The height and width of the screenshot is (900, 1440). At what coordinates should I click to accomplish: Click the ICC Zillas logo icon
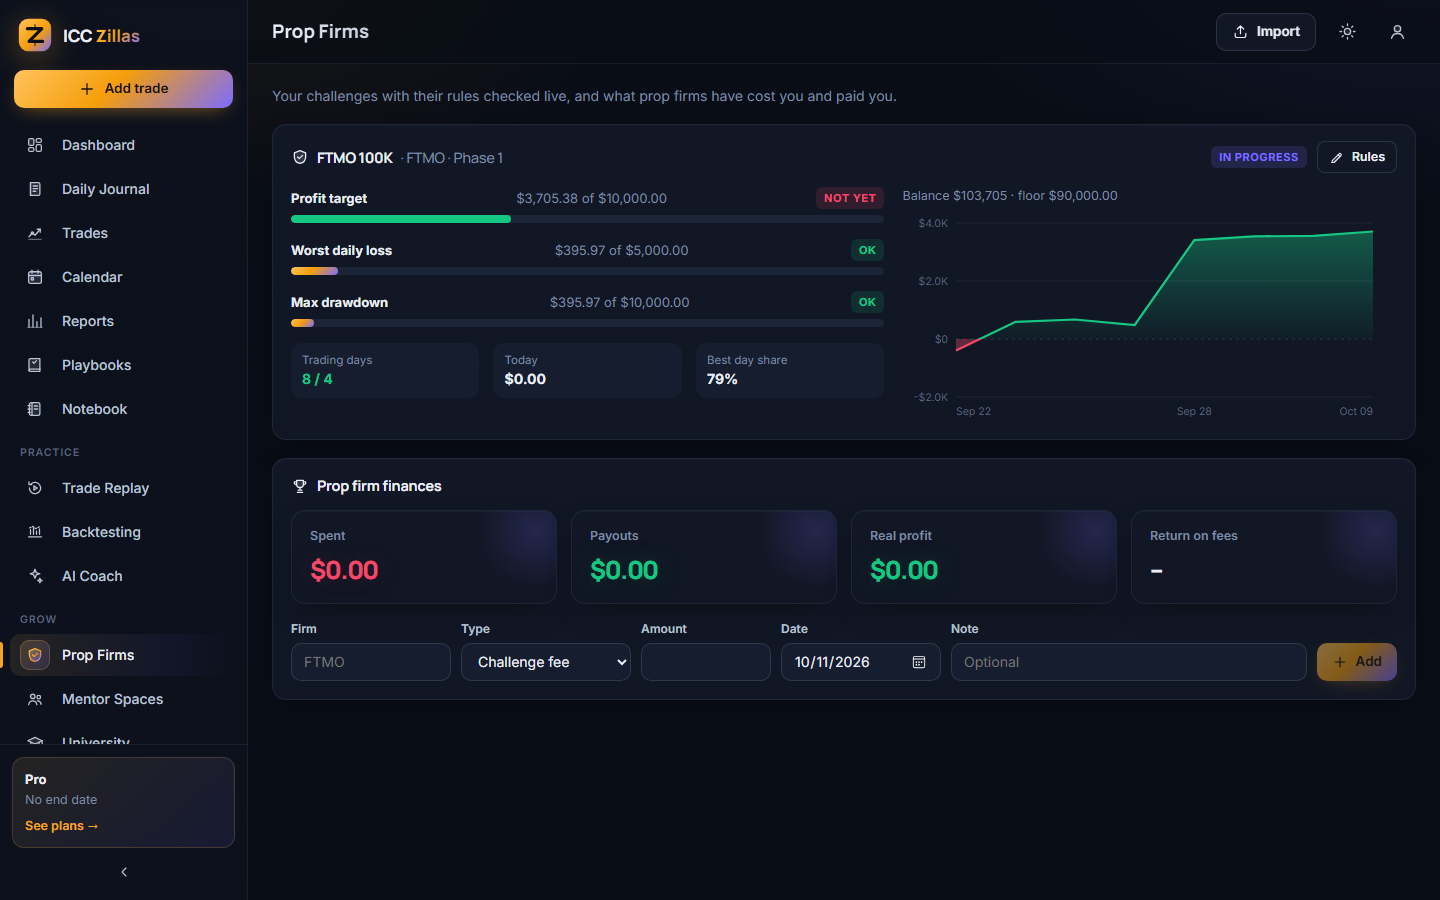click(x=35, y=35)
